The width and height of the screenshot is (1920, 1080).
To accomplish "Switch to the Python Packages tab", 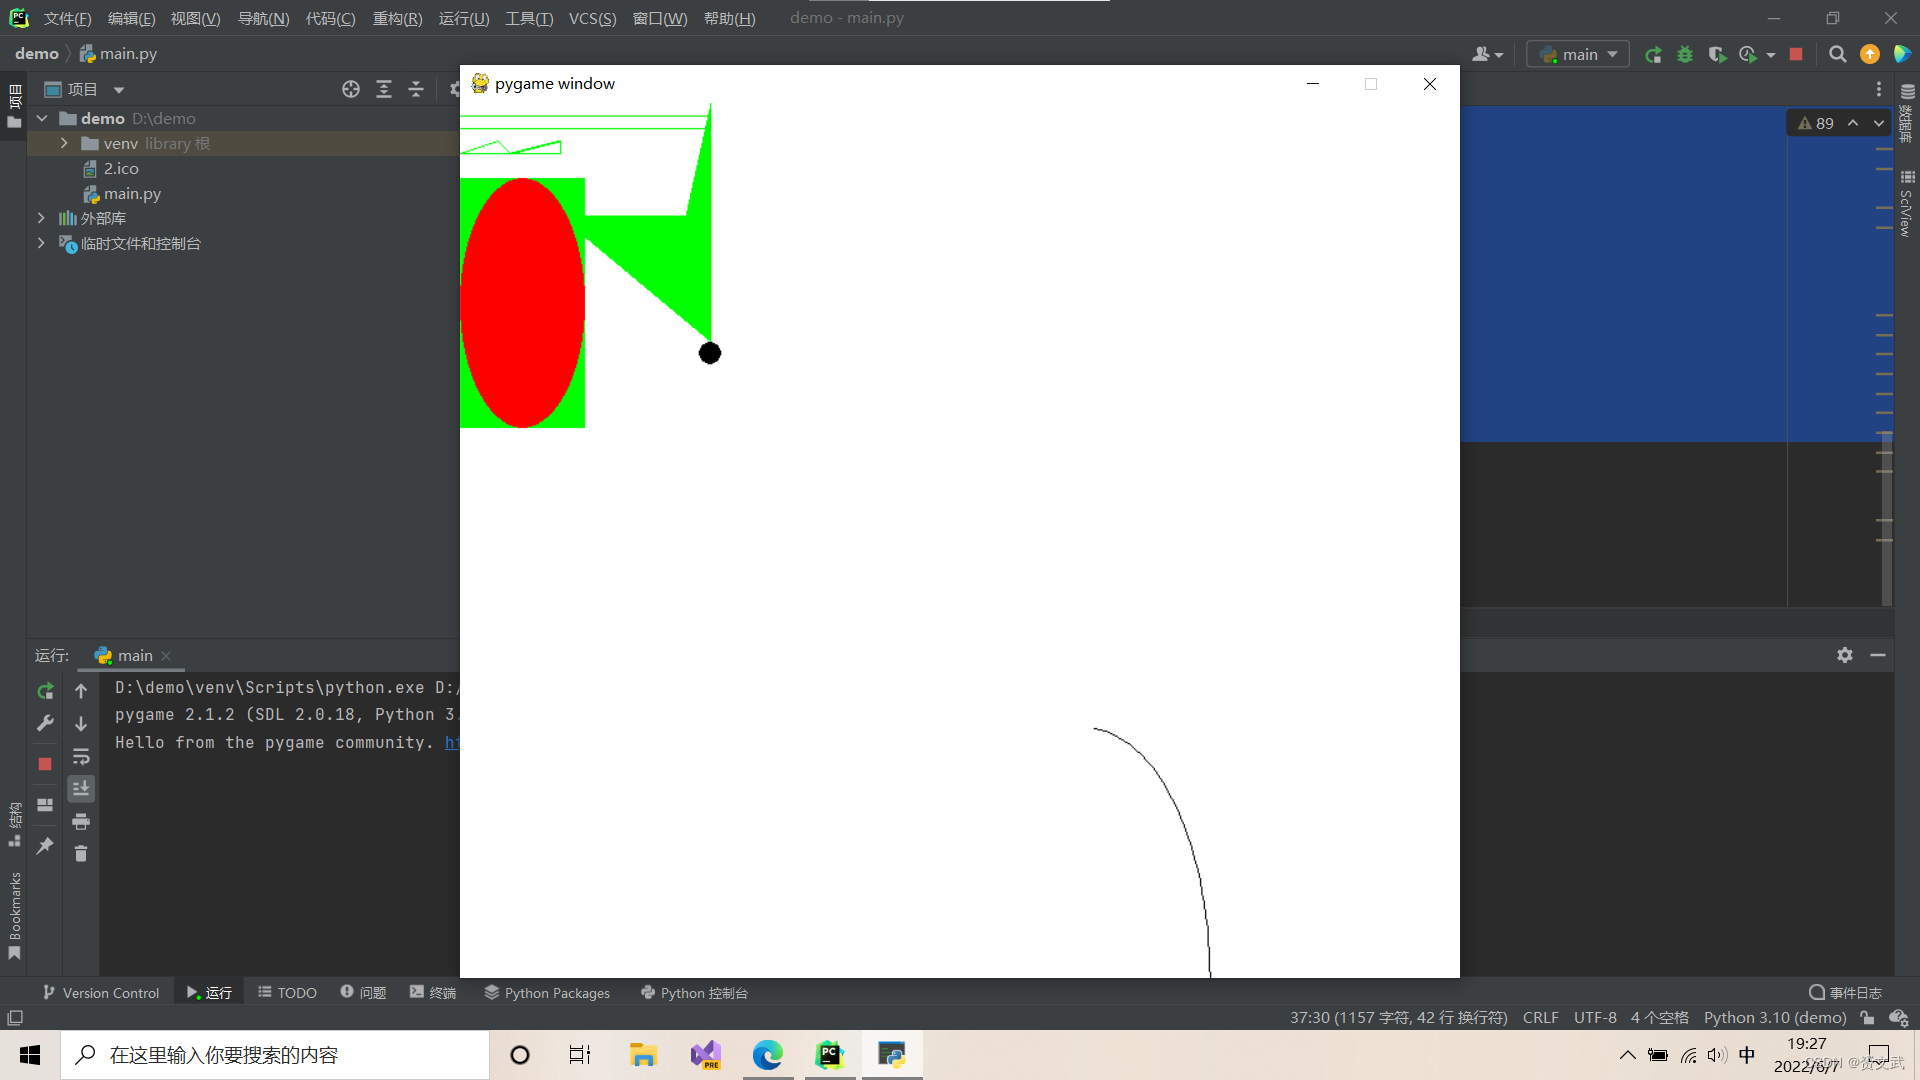I will [x=547, y=993].
